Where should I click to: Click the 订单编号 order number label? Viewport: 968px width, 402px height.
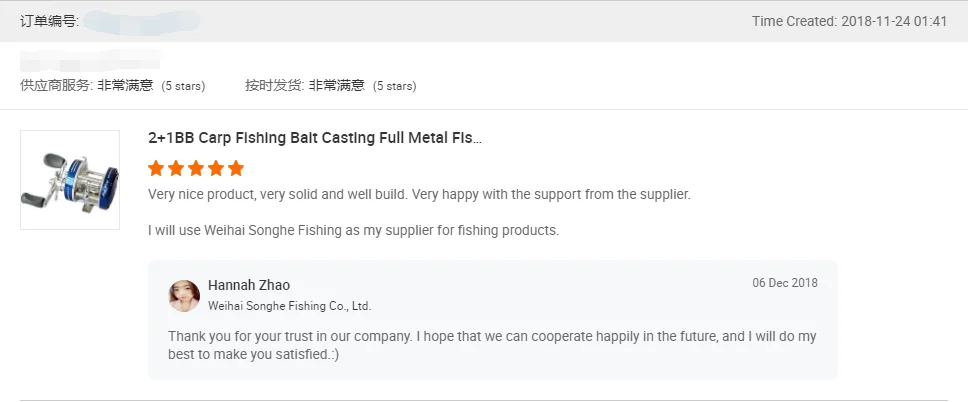coord(49,21)
